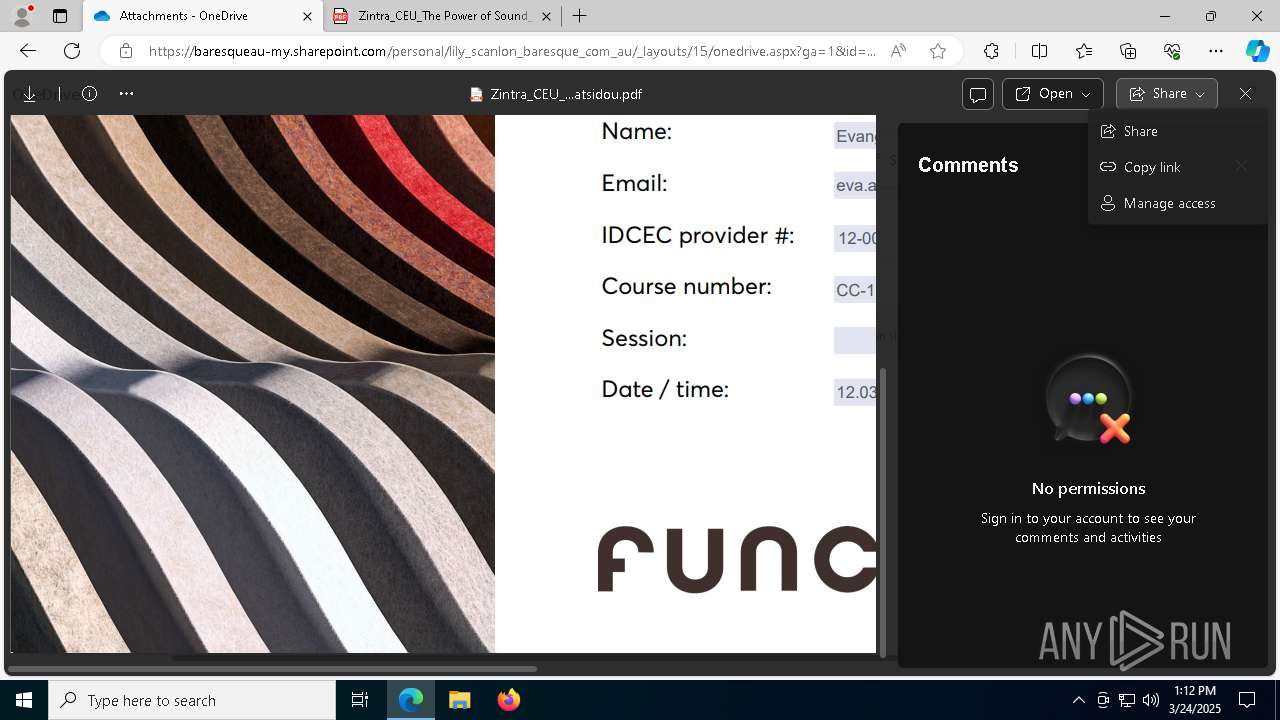
Task: Open the notifications center
Action: [x=1247, y=700]
